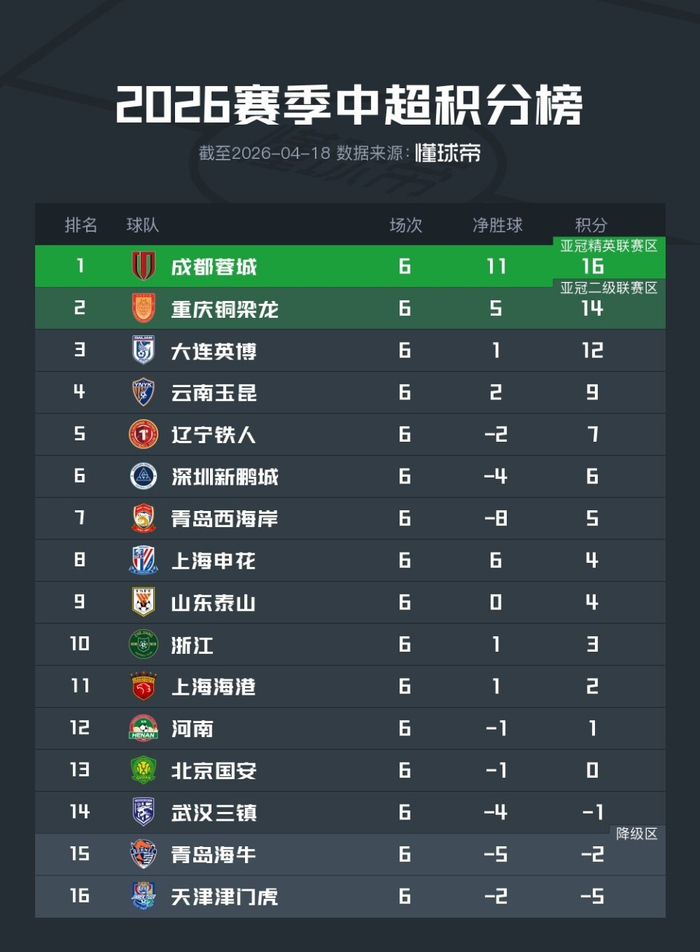Select the 上海申花 club emblem
The width and height of the screenshot is (700, 952).
(x=144, y=560)
